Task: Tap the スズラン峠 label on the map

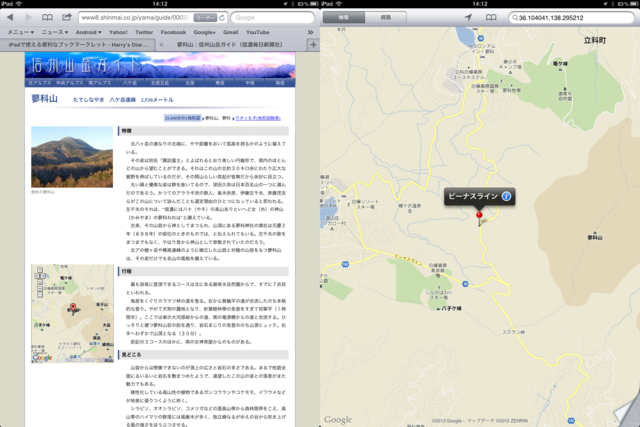Action: click(x=513, y=332)
